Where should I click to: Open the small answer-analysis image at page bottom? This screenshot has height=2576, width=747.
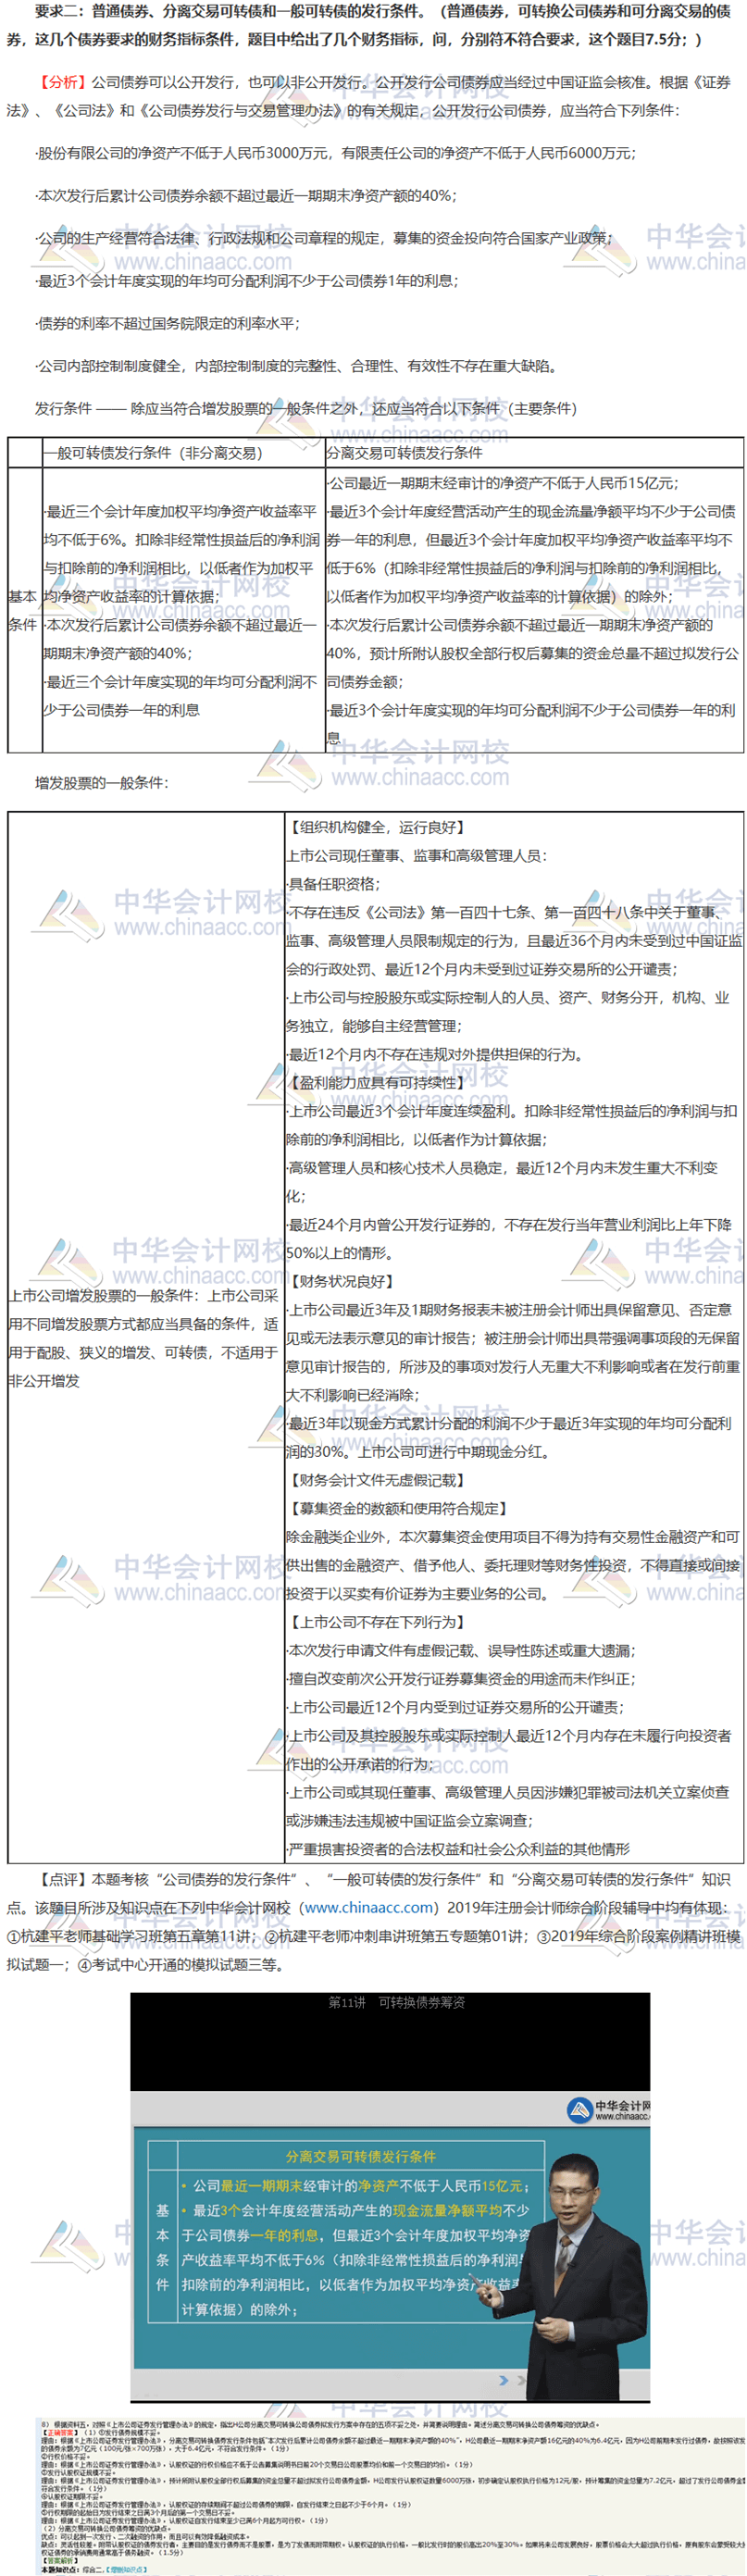390,2496
